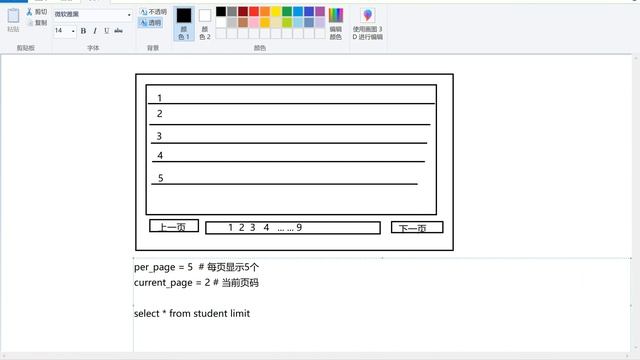Pick the light gray palette swatch
640x360 pixels.
click(x=232, y=22)
